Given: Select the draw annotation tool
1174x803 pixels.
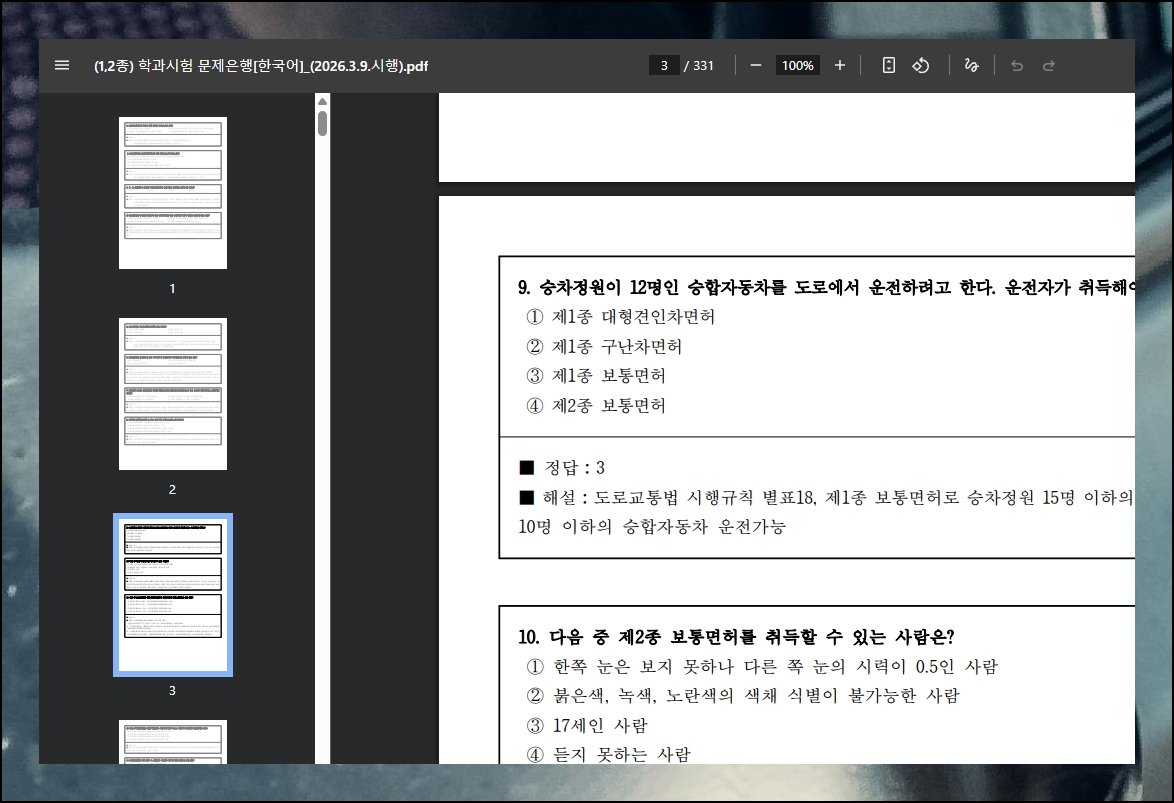Looking at the screenshot, I should coord(971,65).
